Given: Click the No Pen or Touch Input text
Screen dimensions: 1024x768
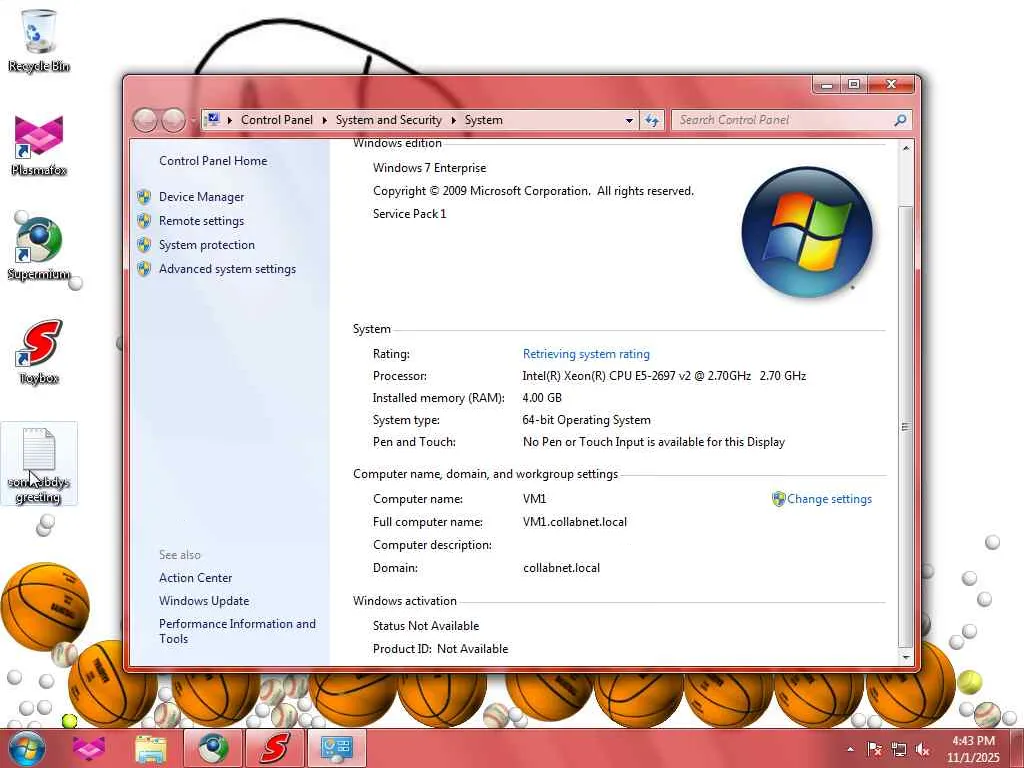Looking at the screenshot, I should pos(654,442).
